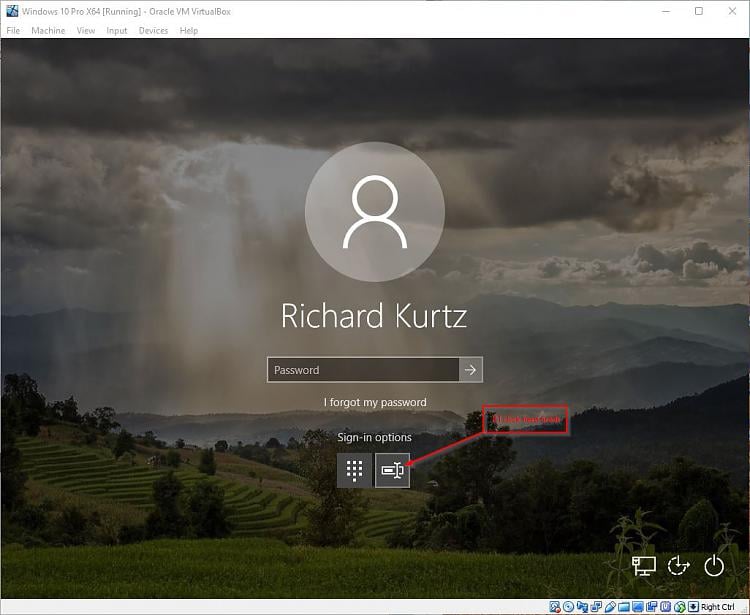Click the power icon on the lock screen
Image resolution: width=750 pixels, height=615 pixels.
713,566
